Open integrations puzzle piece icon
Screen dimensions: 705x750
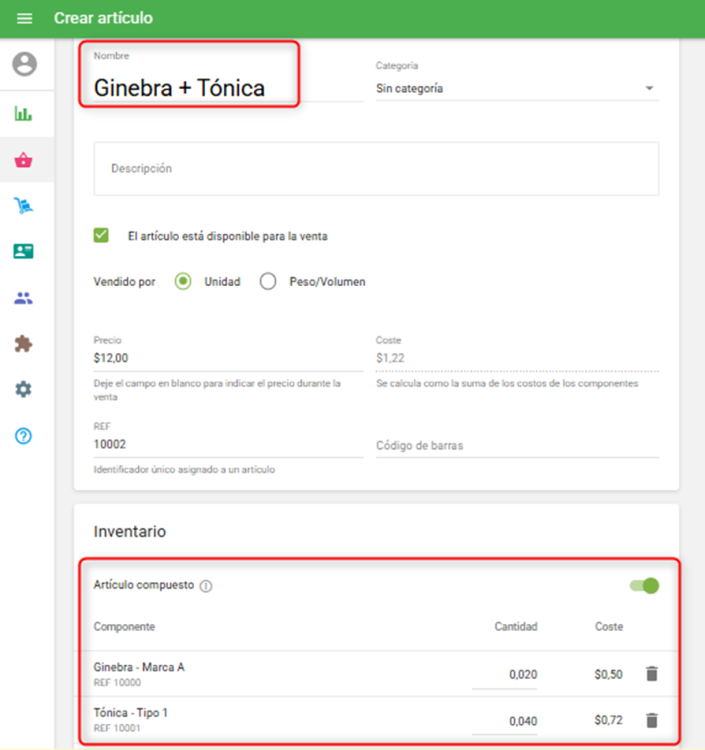[24, 344]
